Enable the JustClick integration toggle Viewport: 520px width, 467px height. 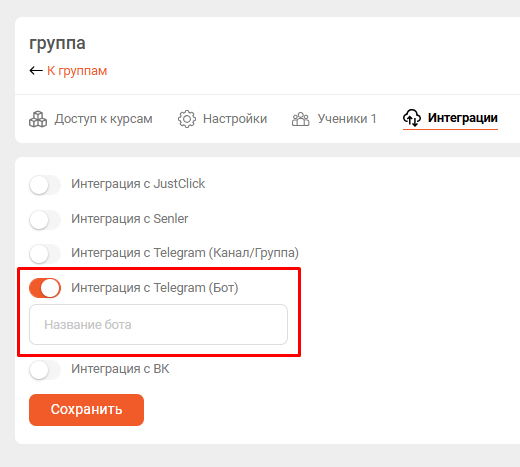[x=45, y=185]
